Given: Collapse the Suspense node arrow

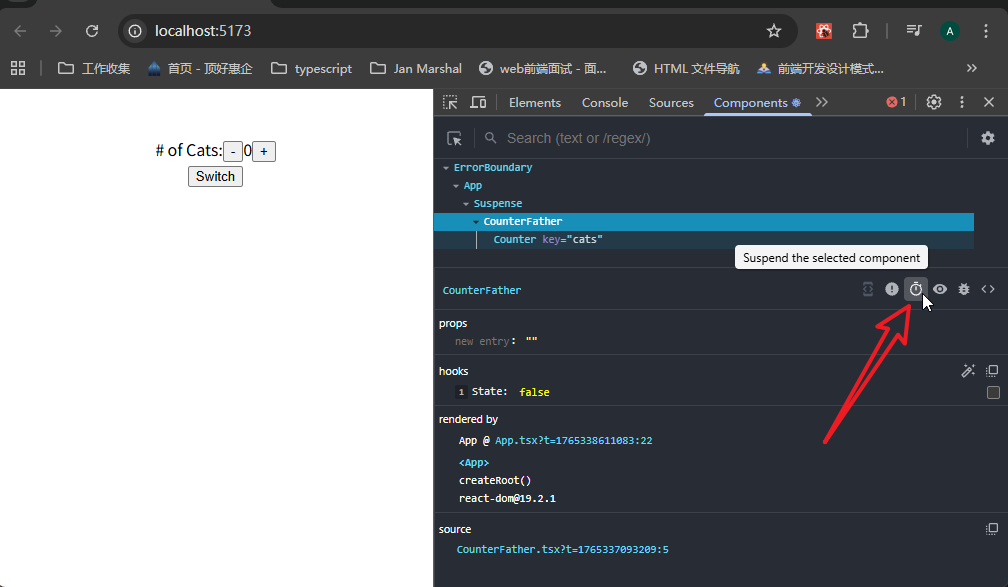Looking at the screenshot, I should (x=466, y=204).
